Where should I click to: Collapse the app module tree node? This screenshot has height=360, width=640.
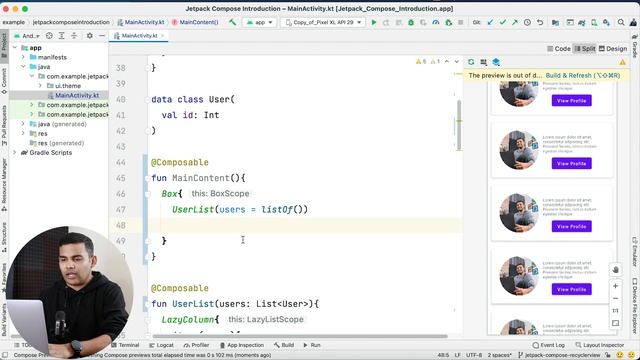[15, 48]
